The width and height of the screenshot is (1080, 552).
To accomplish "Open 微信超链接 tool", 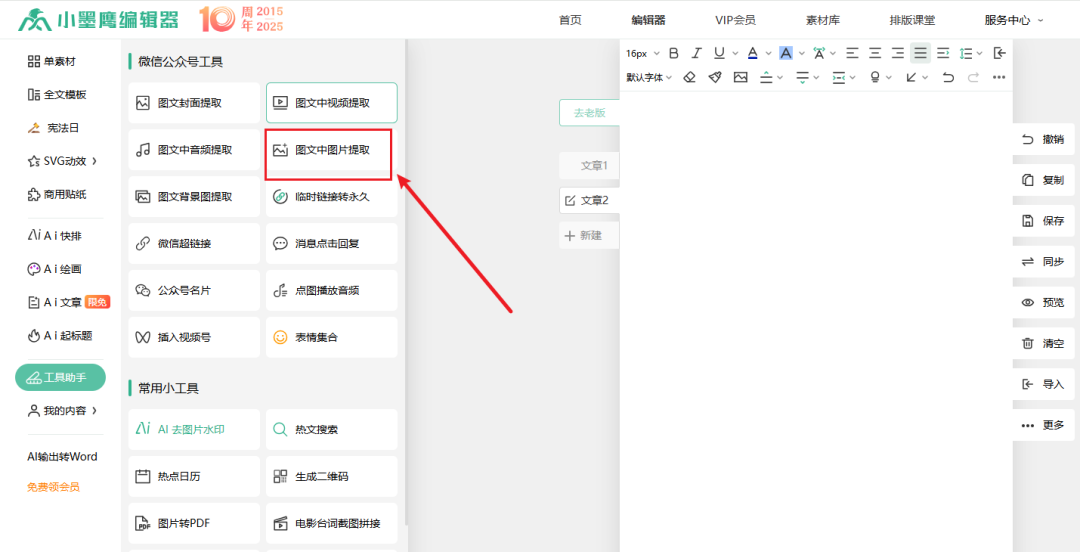I will [x=194, y=243].
